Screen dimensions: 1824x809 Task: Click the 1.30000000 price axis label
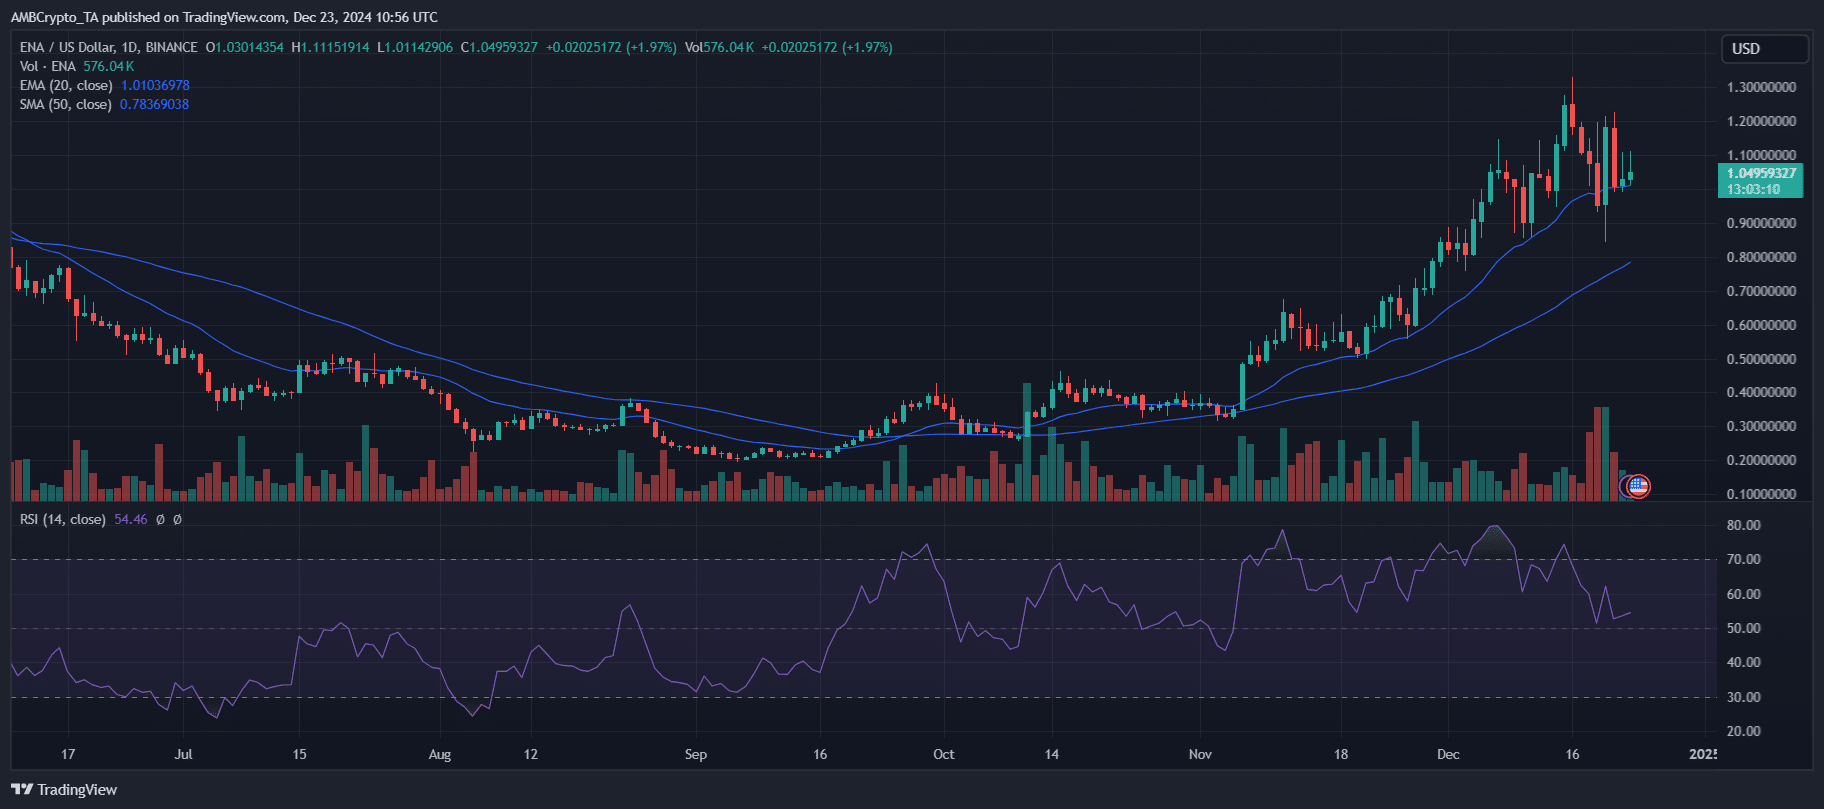(x=1761, y=87)
